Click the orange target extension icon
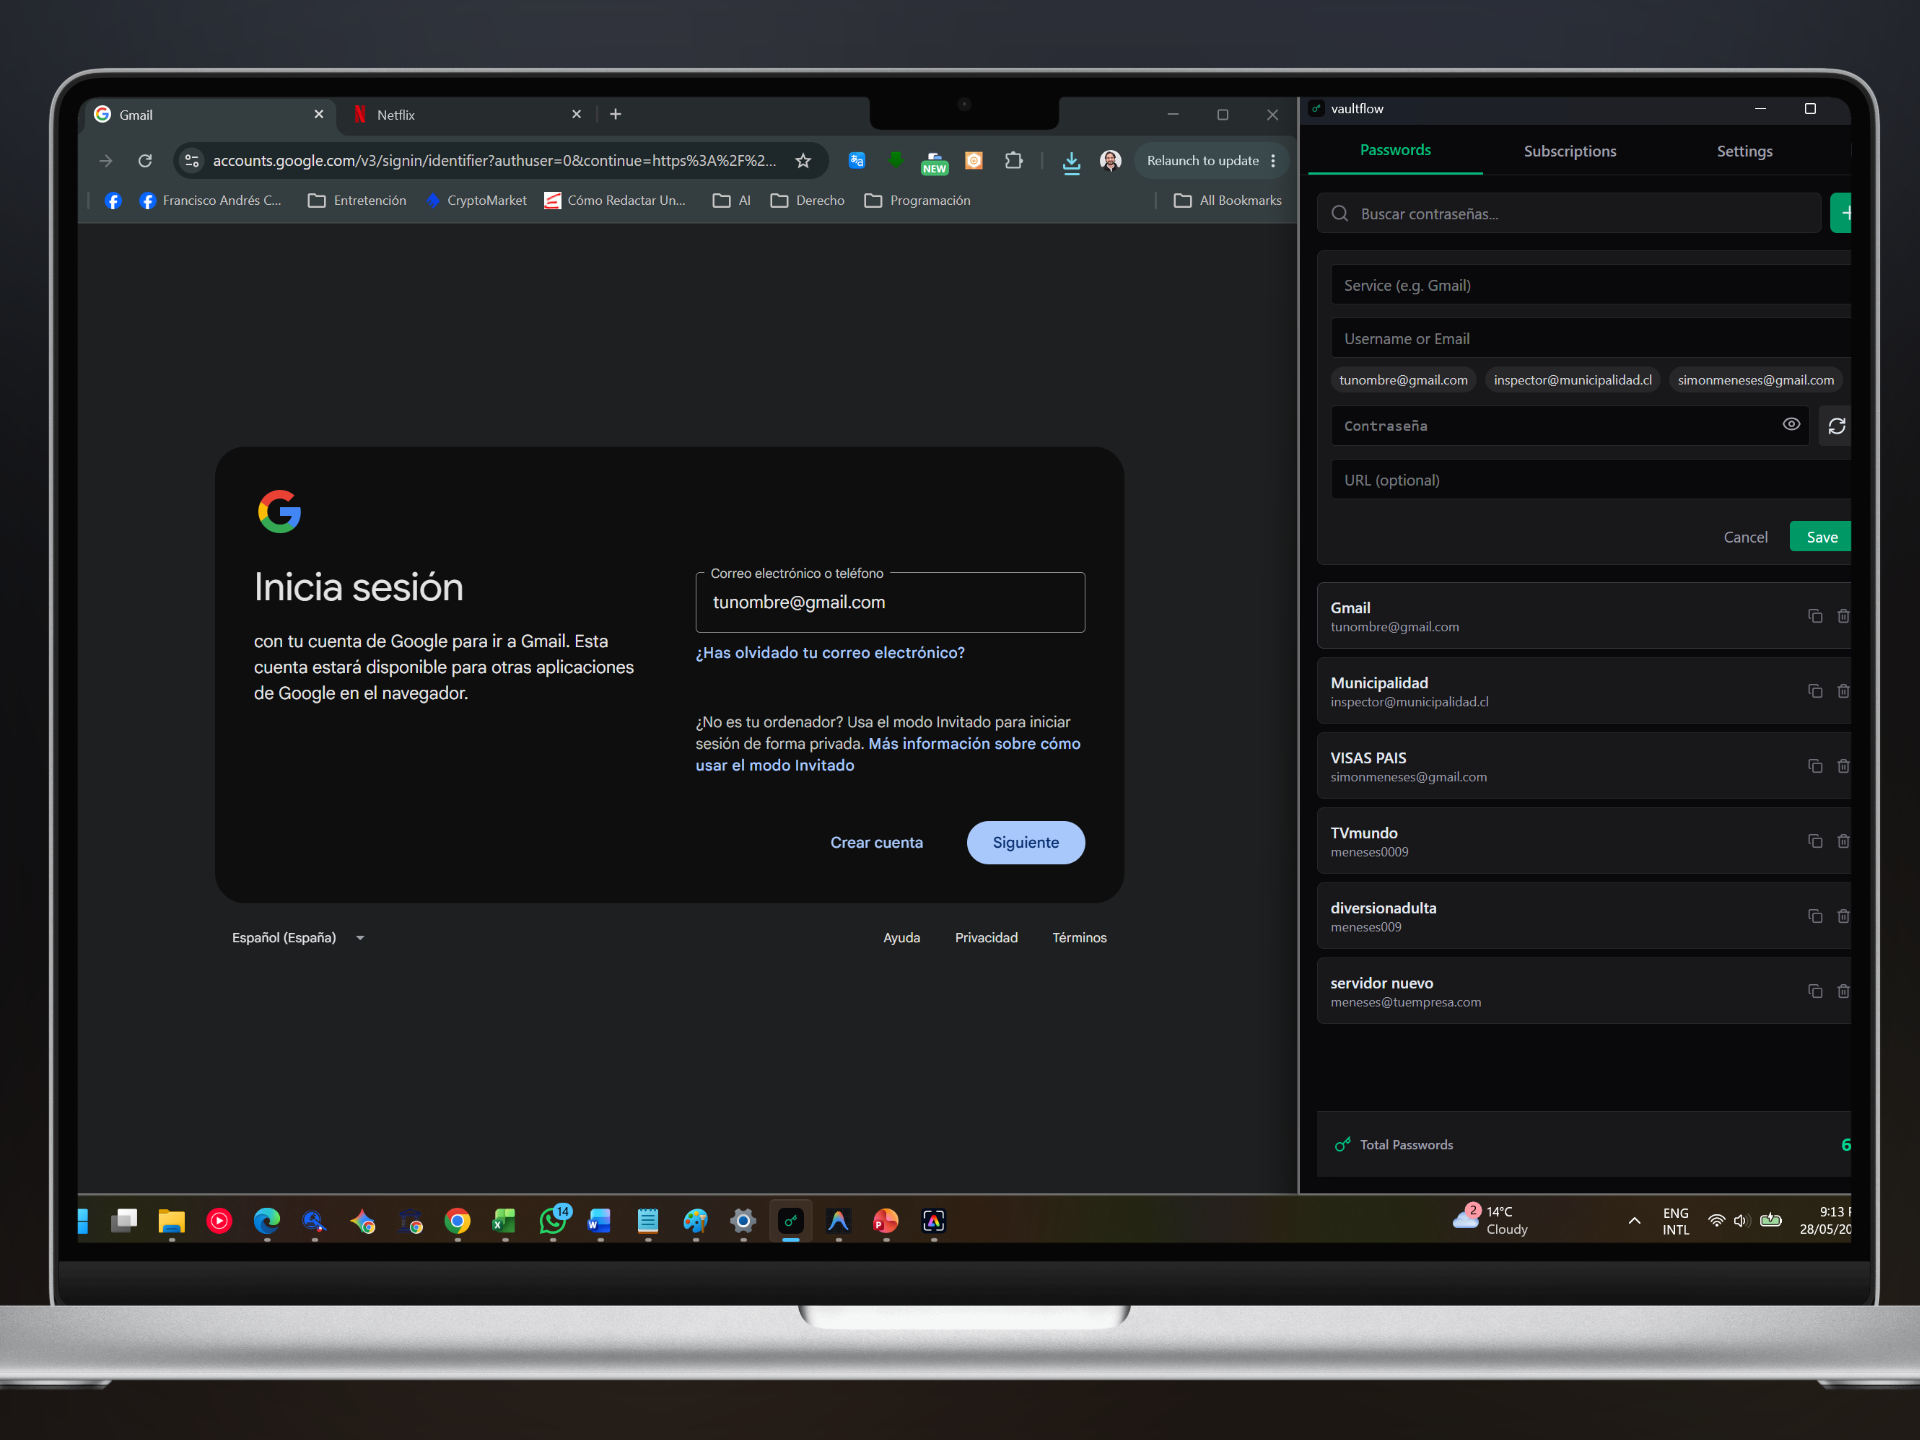Viewport: 1920px width, 1440px height. (974, 161)
